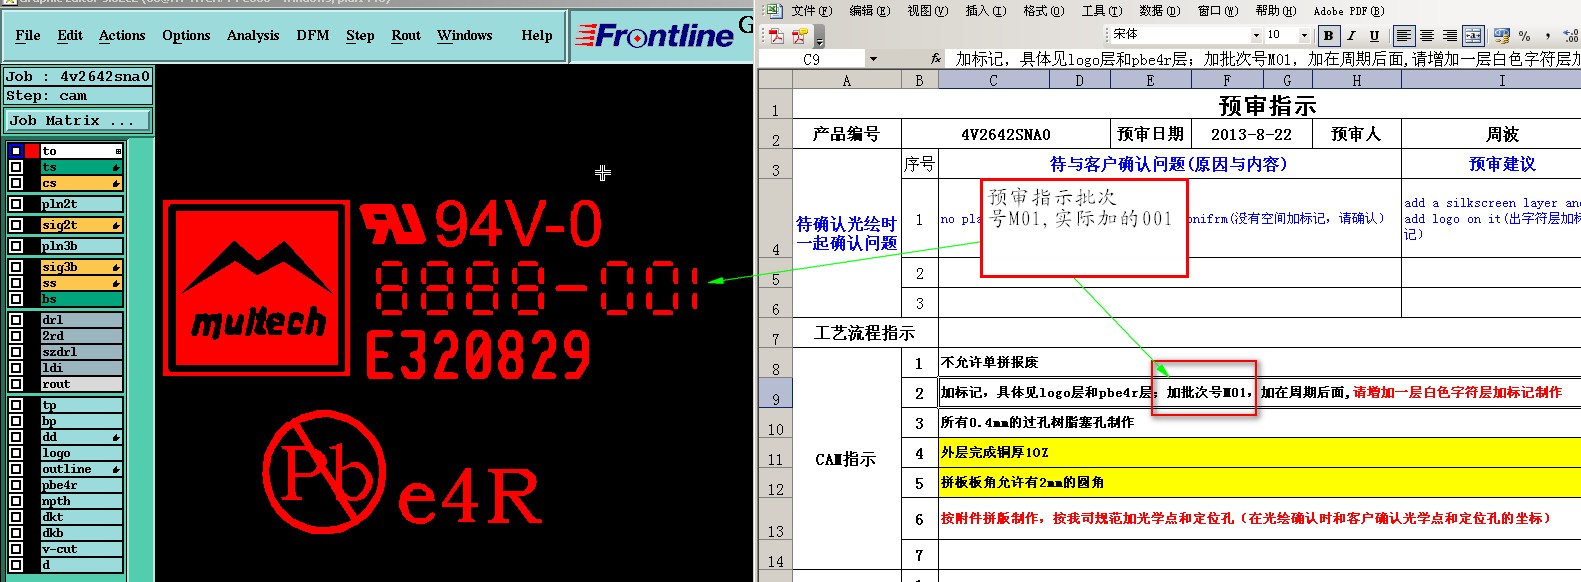
Task: Toggle the 'pln2t' layer checkbox
Action: [16, 204]
